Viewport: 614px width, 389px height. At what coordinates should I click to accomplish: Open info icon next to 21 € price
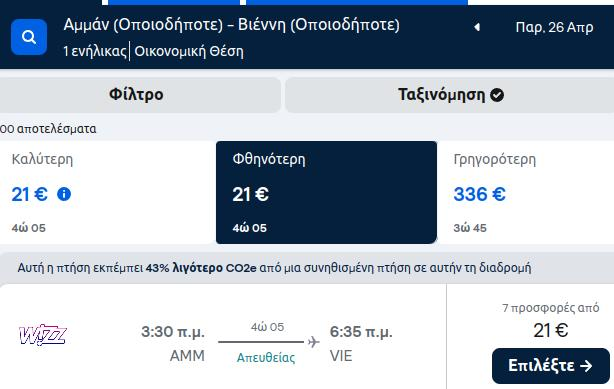tap(64, 194)
